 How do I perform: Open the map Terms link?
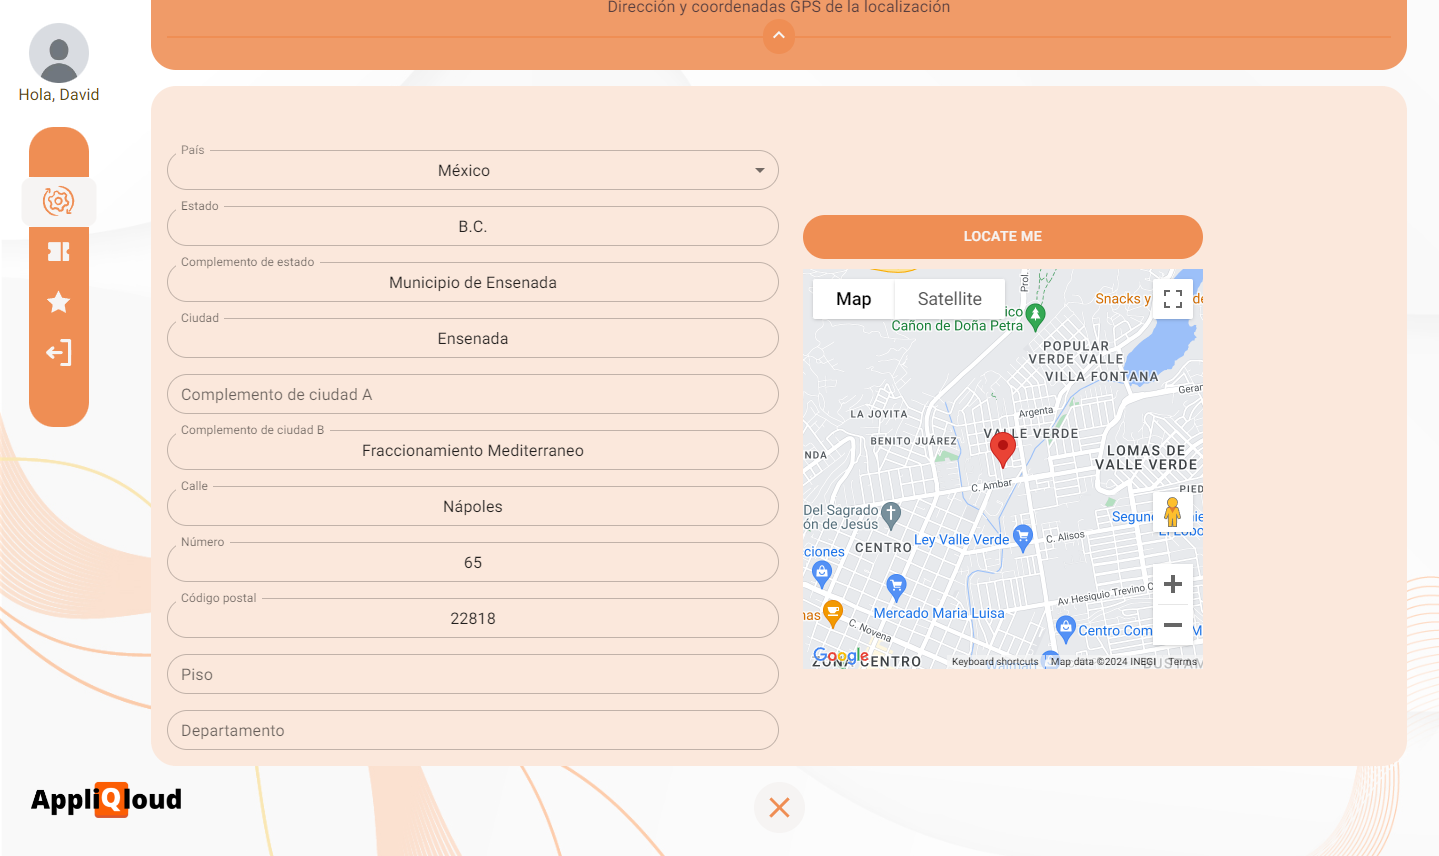pos(1182,661)
